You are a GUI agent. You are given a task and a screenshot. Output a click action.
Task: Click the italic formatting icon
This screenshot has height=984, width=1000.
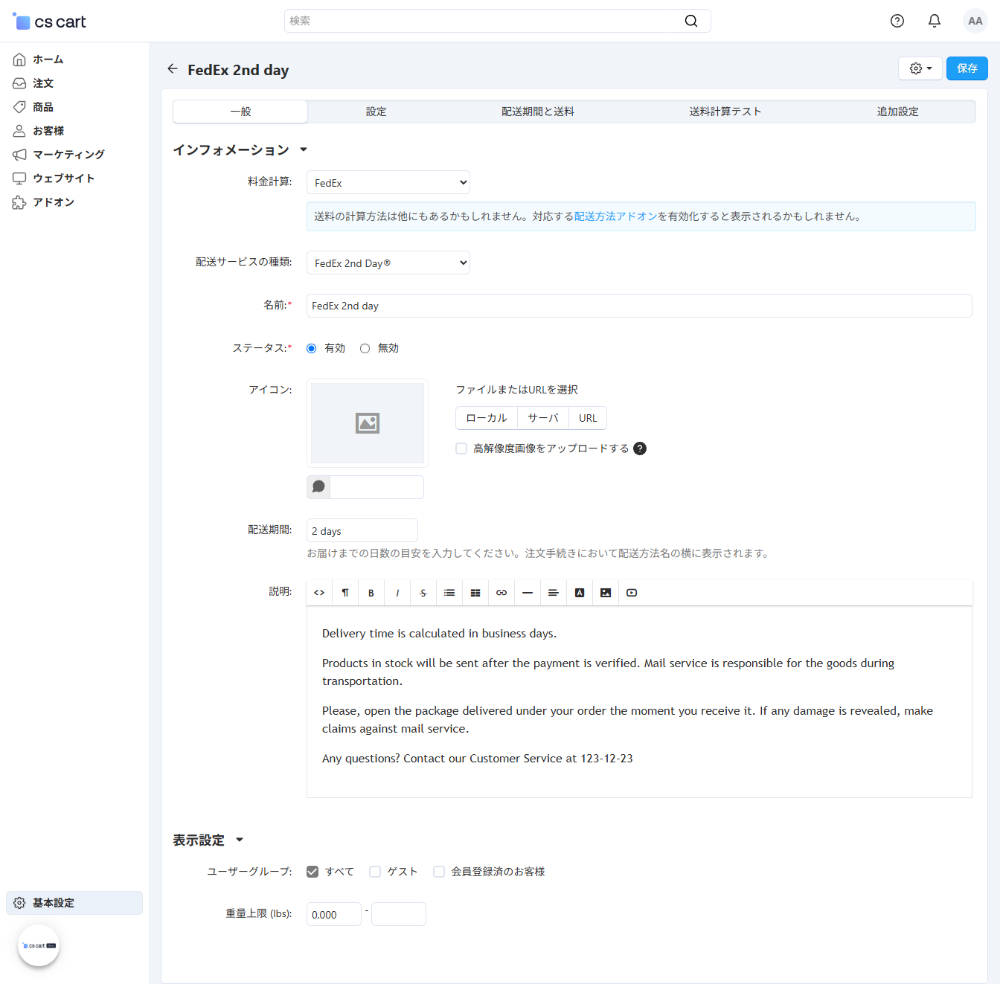tap(397, 593)
